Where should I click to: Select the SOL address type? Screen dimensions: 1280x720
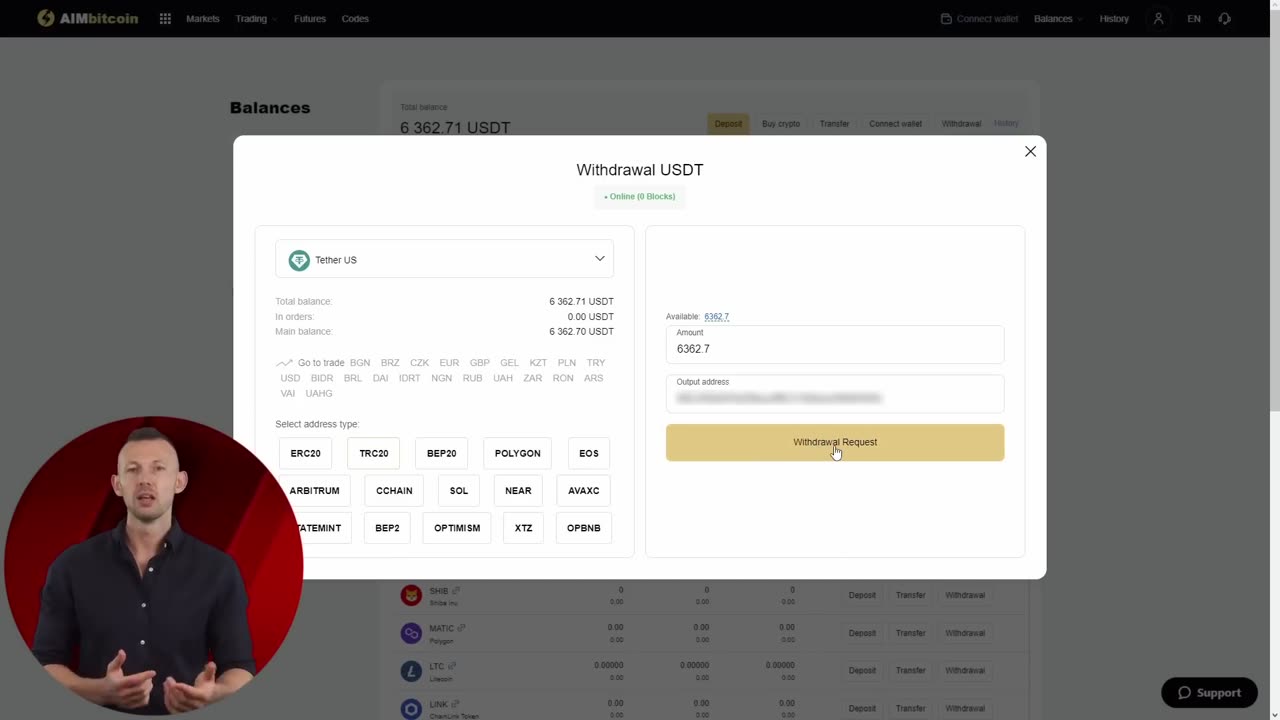(459, 490)
